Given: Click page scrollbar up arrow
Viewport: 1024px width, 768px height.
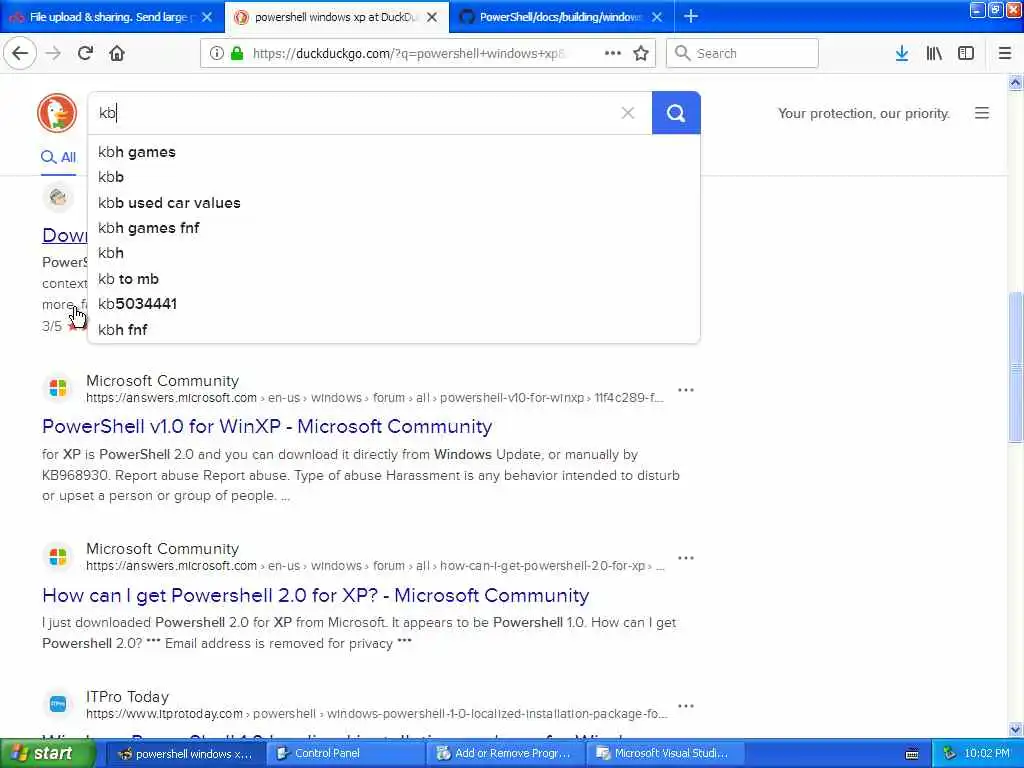Looking at the screenshot, I should (1016, 82).
